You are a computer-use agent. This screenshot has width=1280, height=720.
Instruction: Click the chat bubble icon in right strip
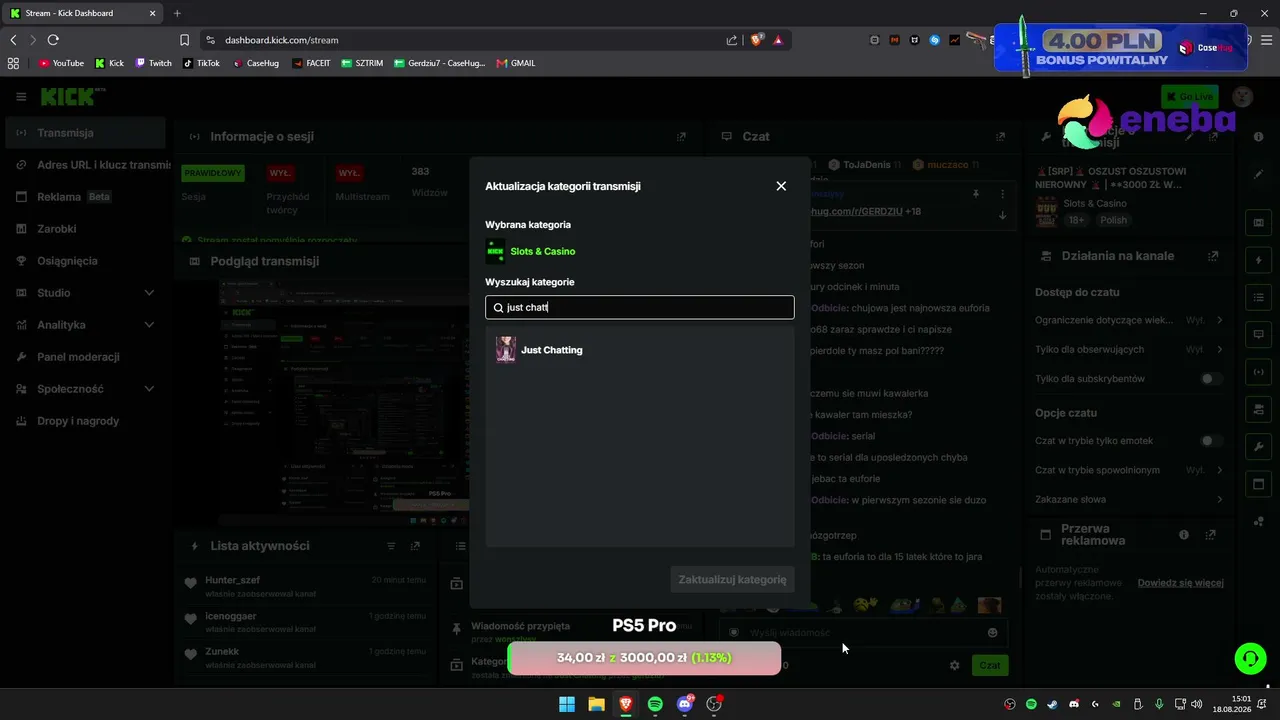coord(1258,334)
